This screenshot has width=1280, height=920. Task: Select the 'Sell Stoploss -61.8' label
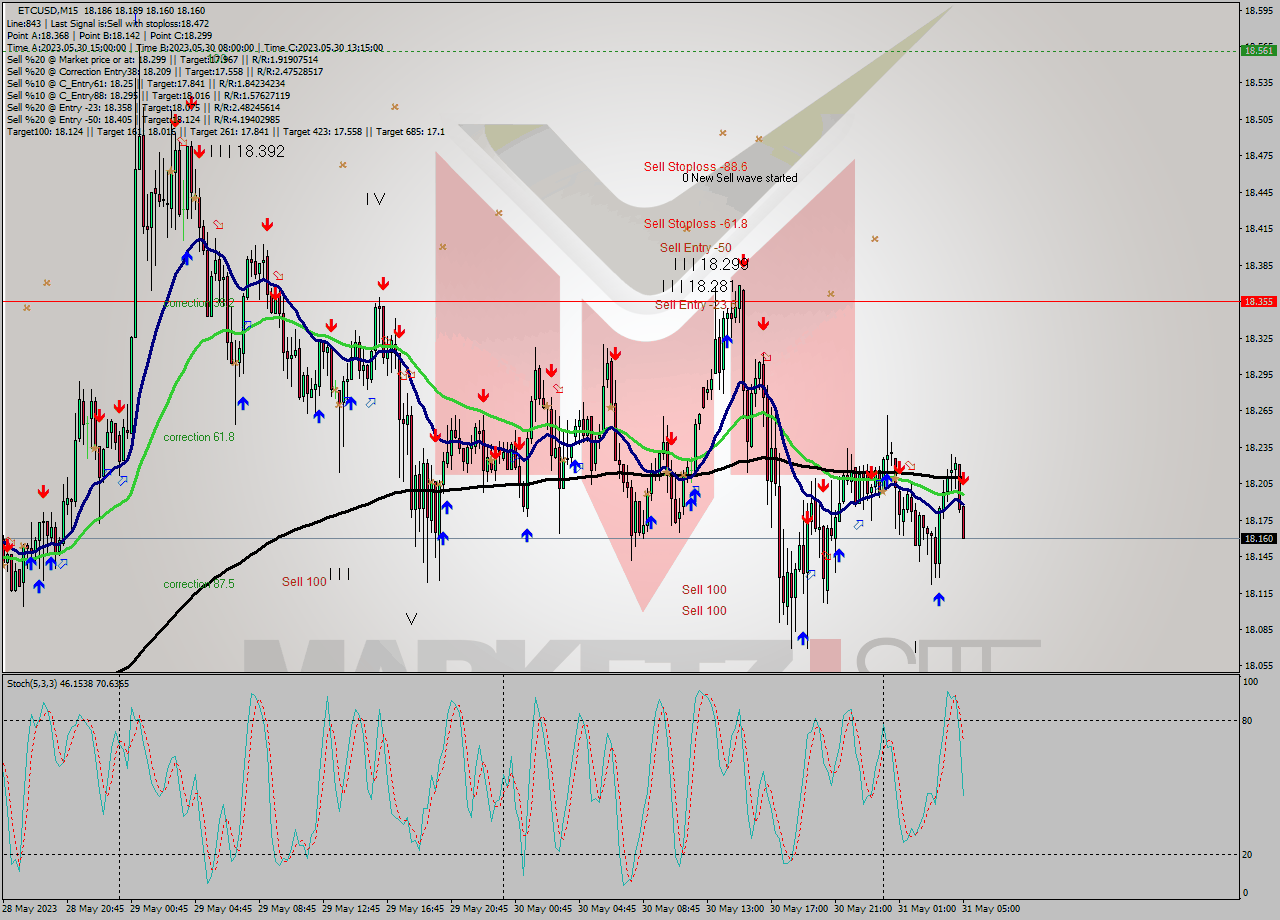pyautogui.click(x=694, y=224)
